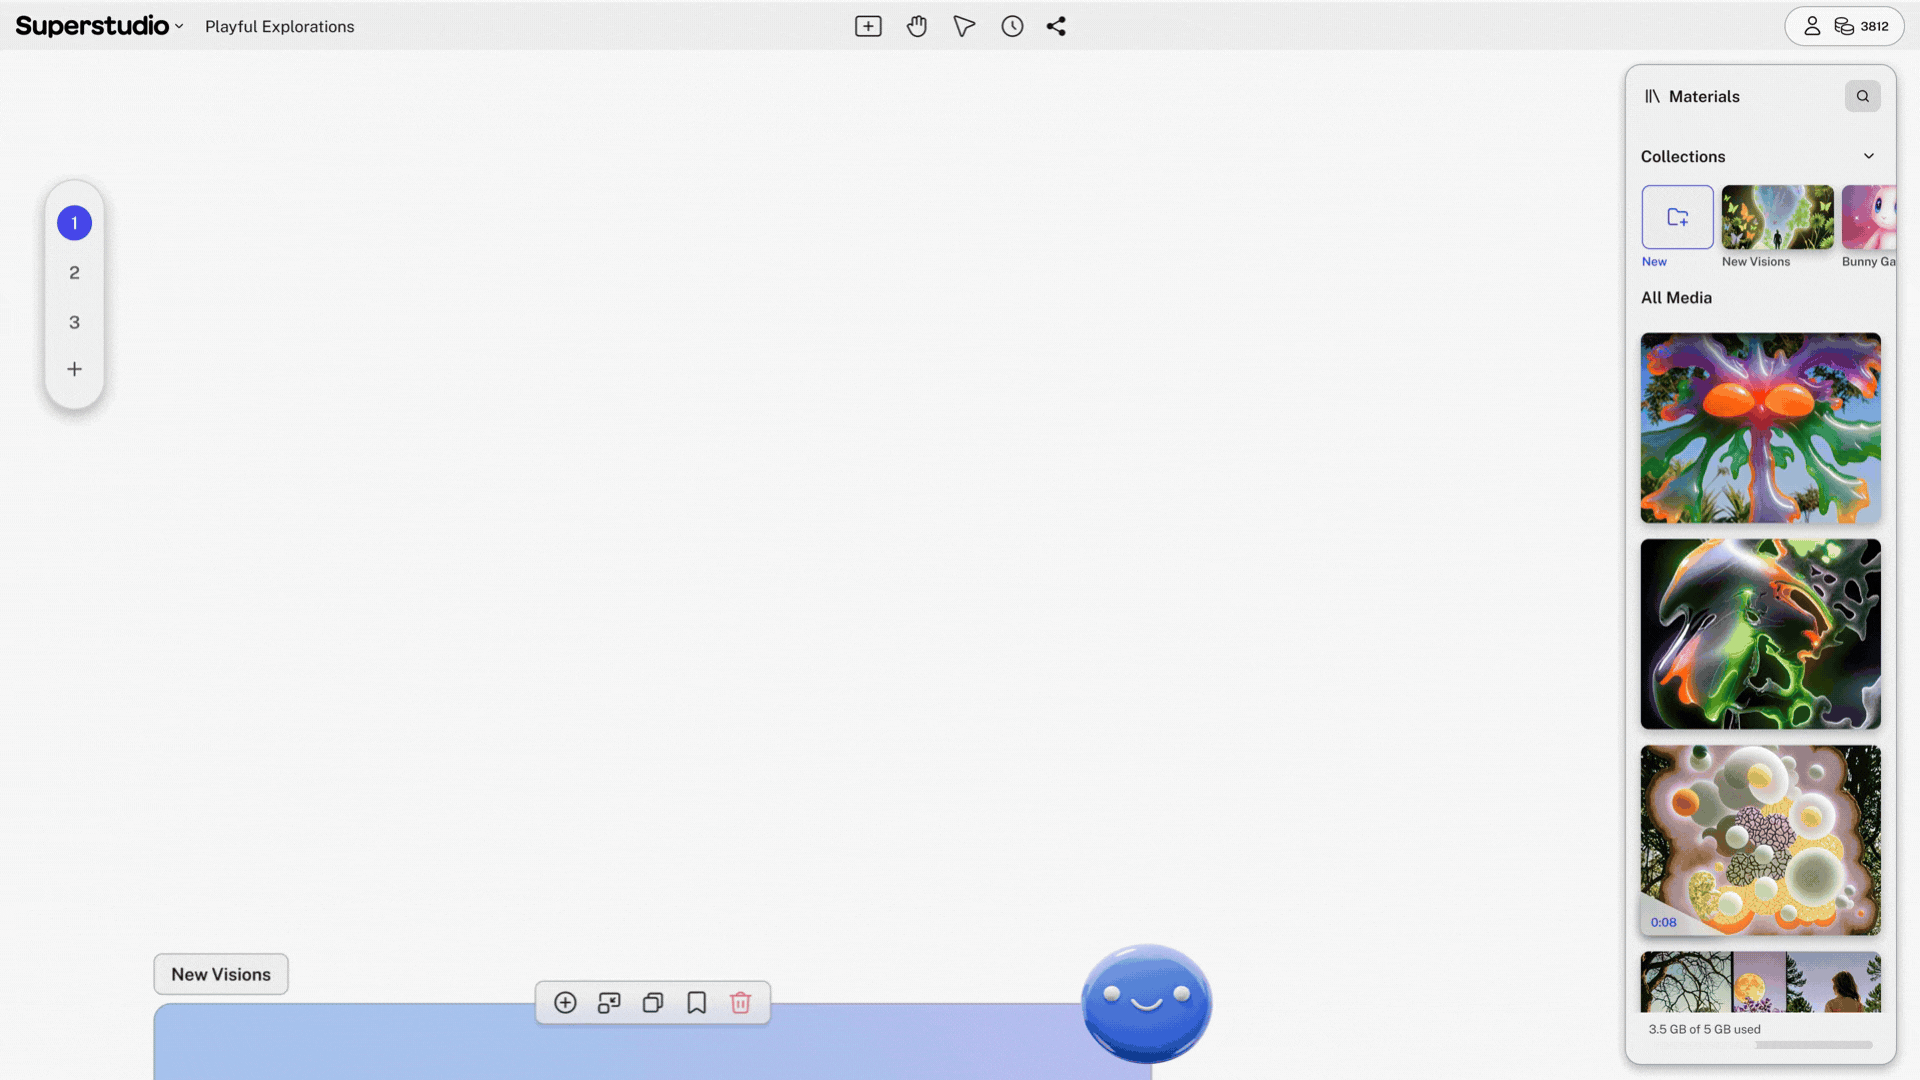Create a New collection folder
The width and height of the screenshot is (1920, 1080).
coord(1677,217)
